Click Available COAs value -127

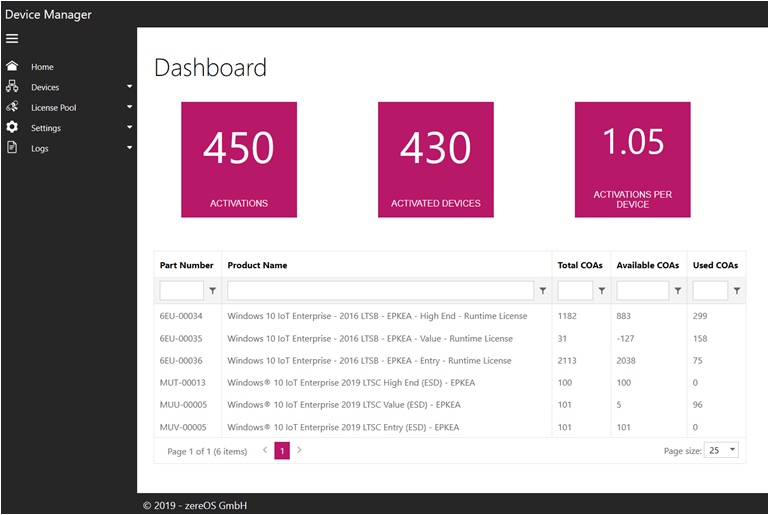(625, 338)
